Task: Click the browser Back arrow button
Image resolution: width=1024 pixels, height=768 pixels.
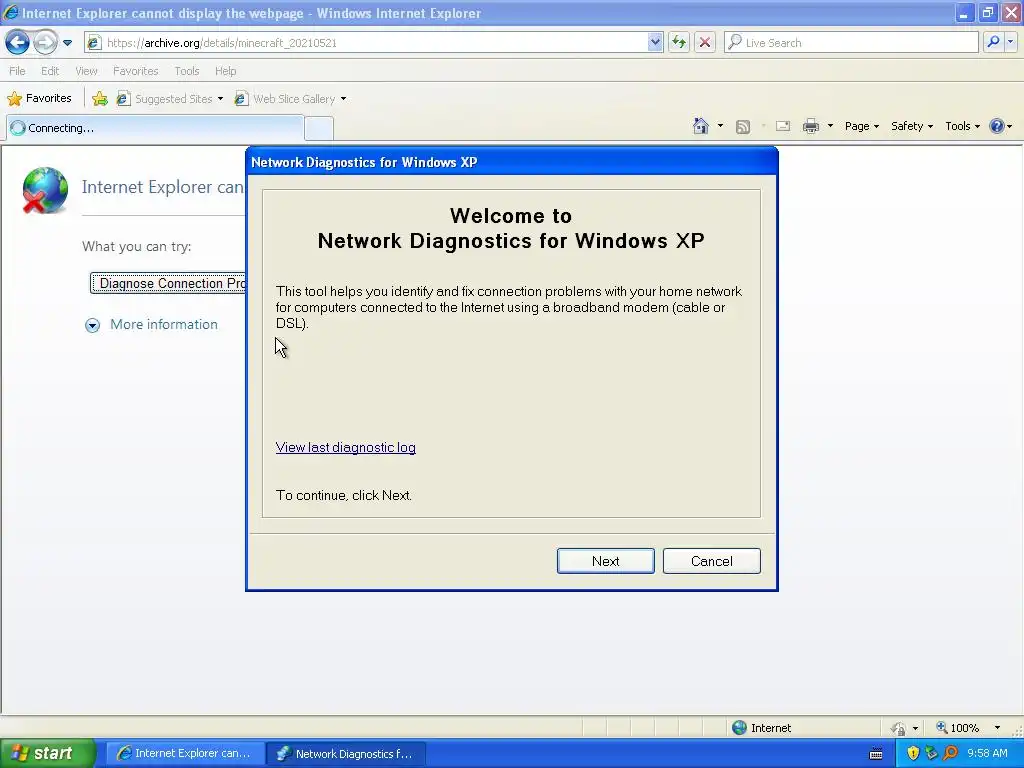Action: coord(18,43)
